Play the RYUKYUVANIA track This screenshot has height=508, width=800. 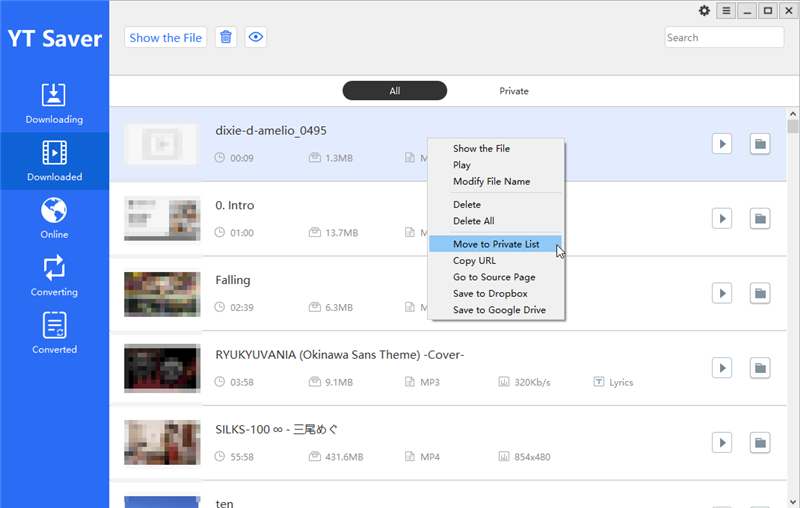tap(722, 368)
